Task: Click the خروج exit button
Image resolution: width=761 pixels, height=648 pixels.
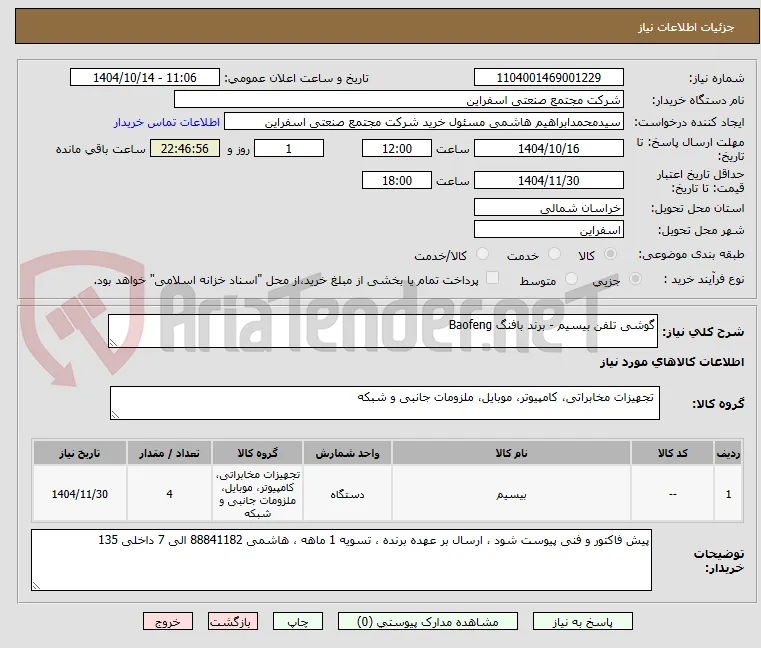Action: coord(168,622)
